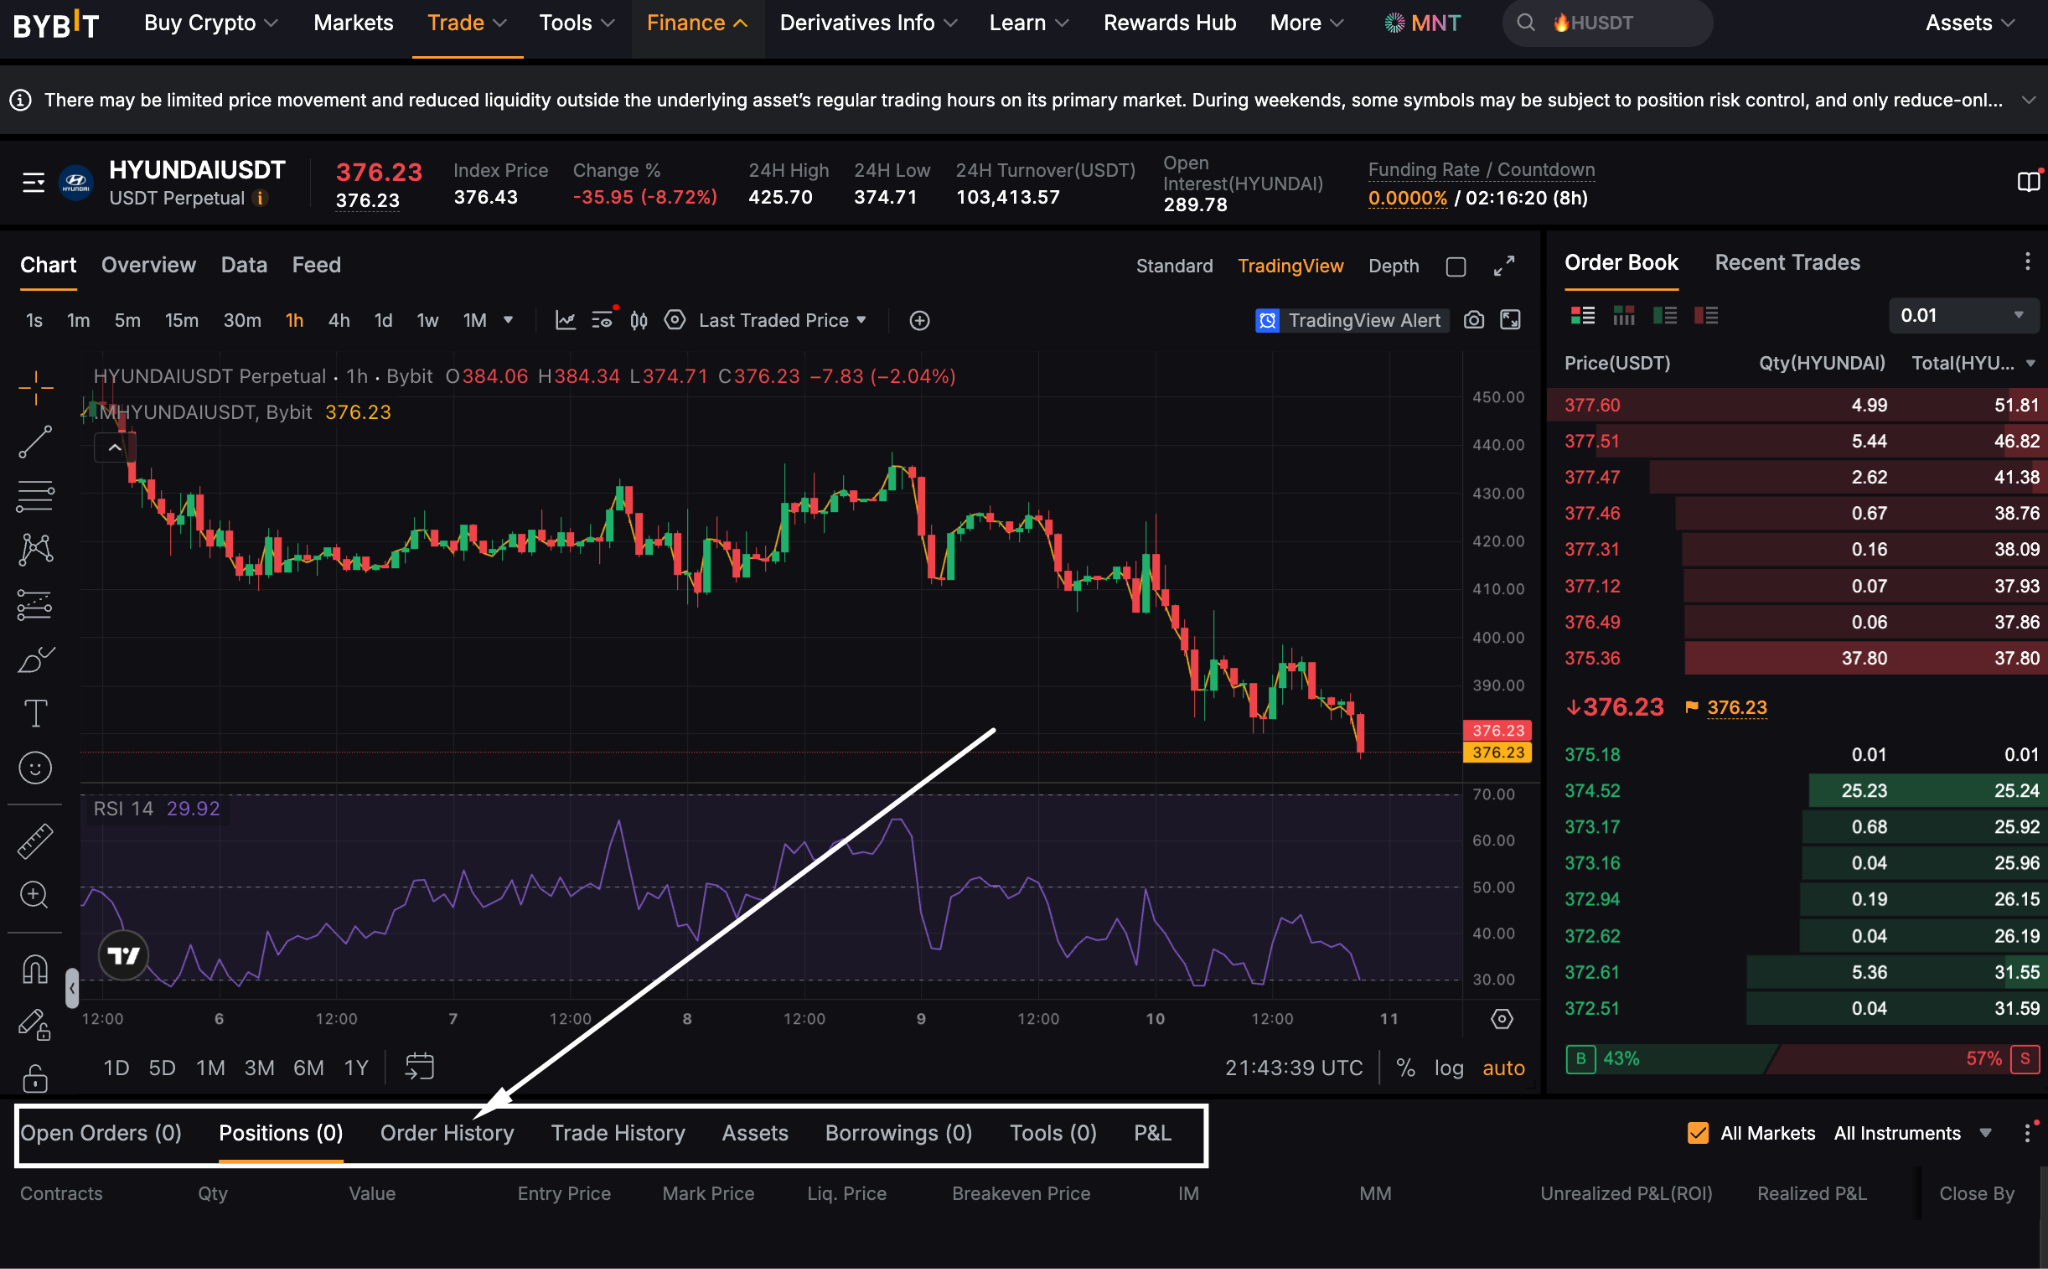2048x1269 pixels.
Task: Toggle log scale on the chart
Action: tap(1449, 1068)
